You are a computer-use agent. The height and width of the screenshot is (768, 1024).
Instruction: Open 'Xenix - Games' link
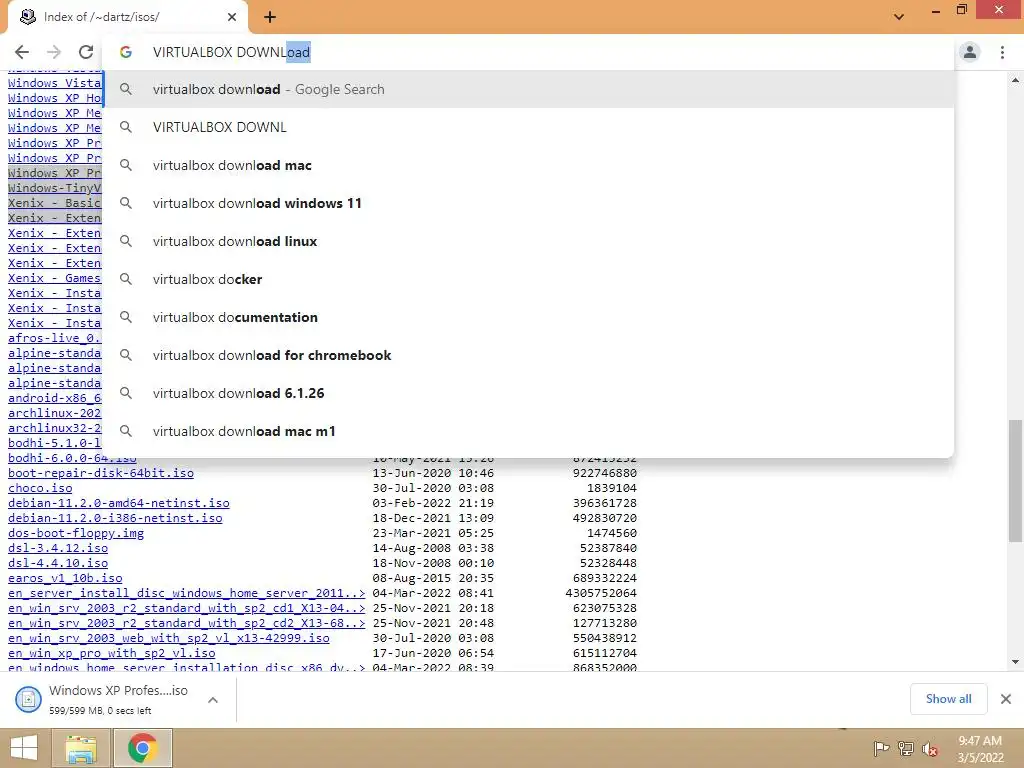click(x=54, y=278)
